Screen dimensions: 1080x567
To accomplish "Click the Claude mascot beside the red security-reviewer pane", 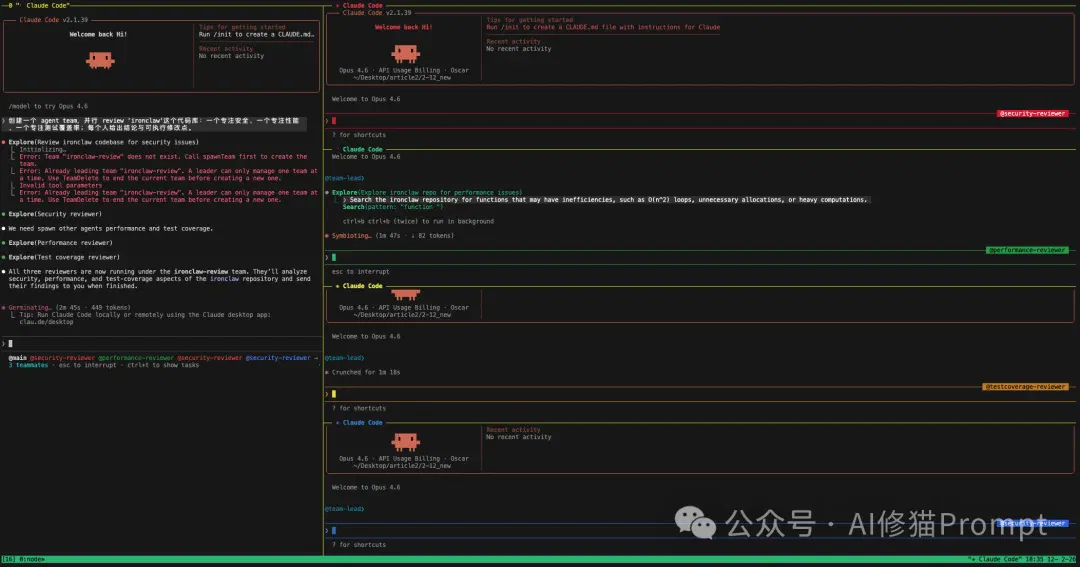I will (x=405, y=54).
